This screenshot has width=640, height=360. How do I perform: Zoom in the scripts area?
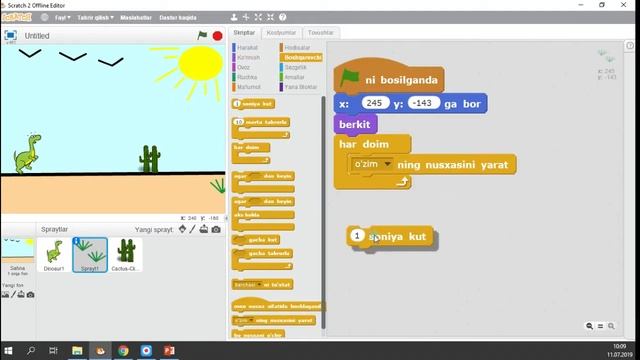611,326
